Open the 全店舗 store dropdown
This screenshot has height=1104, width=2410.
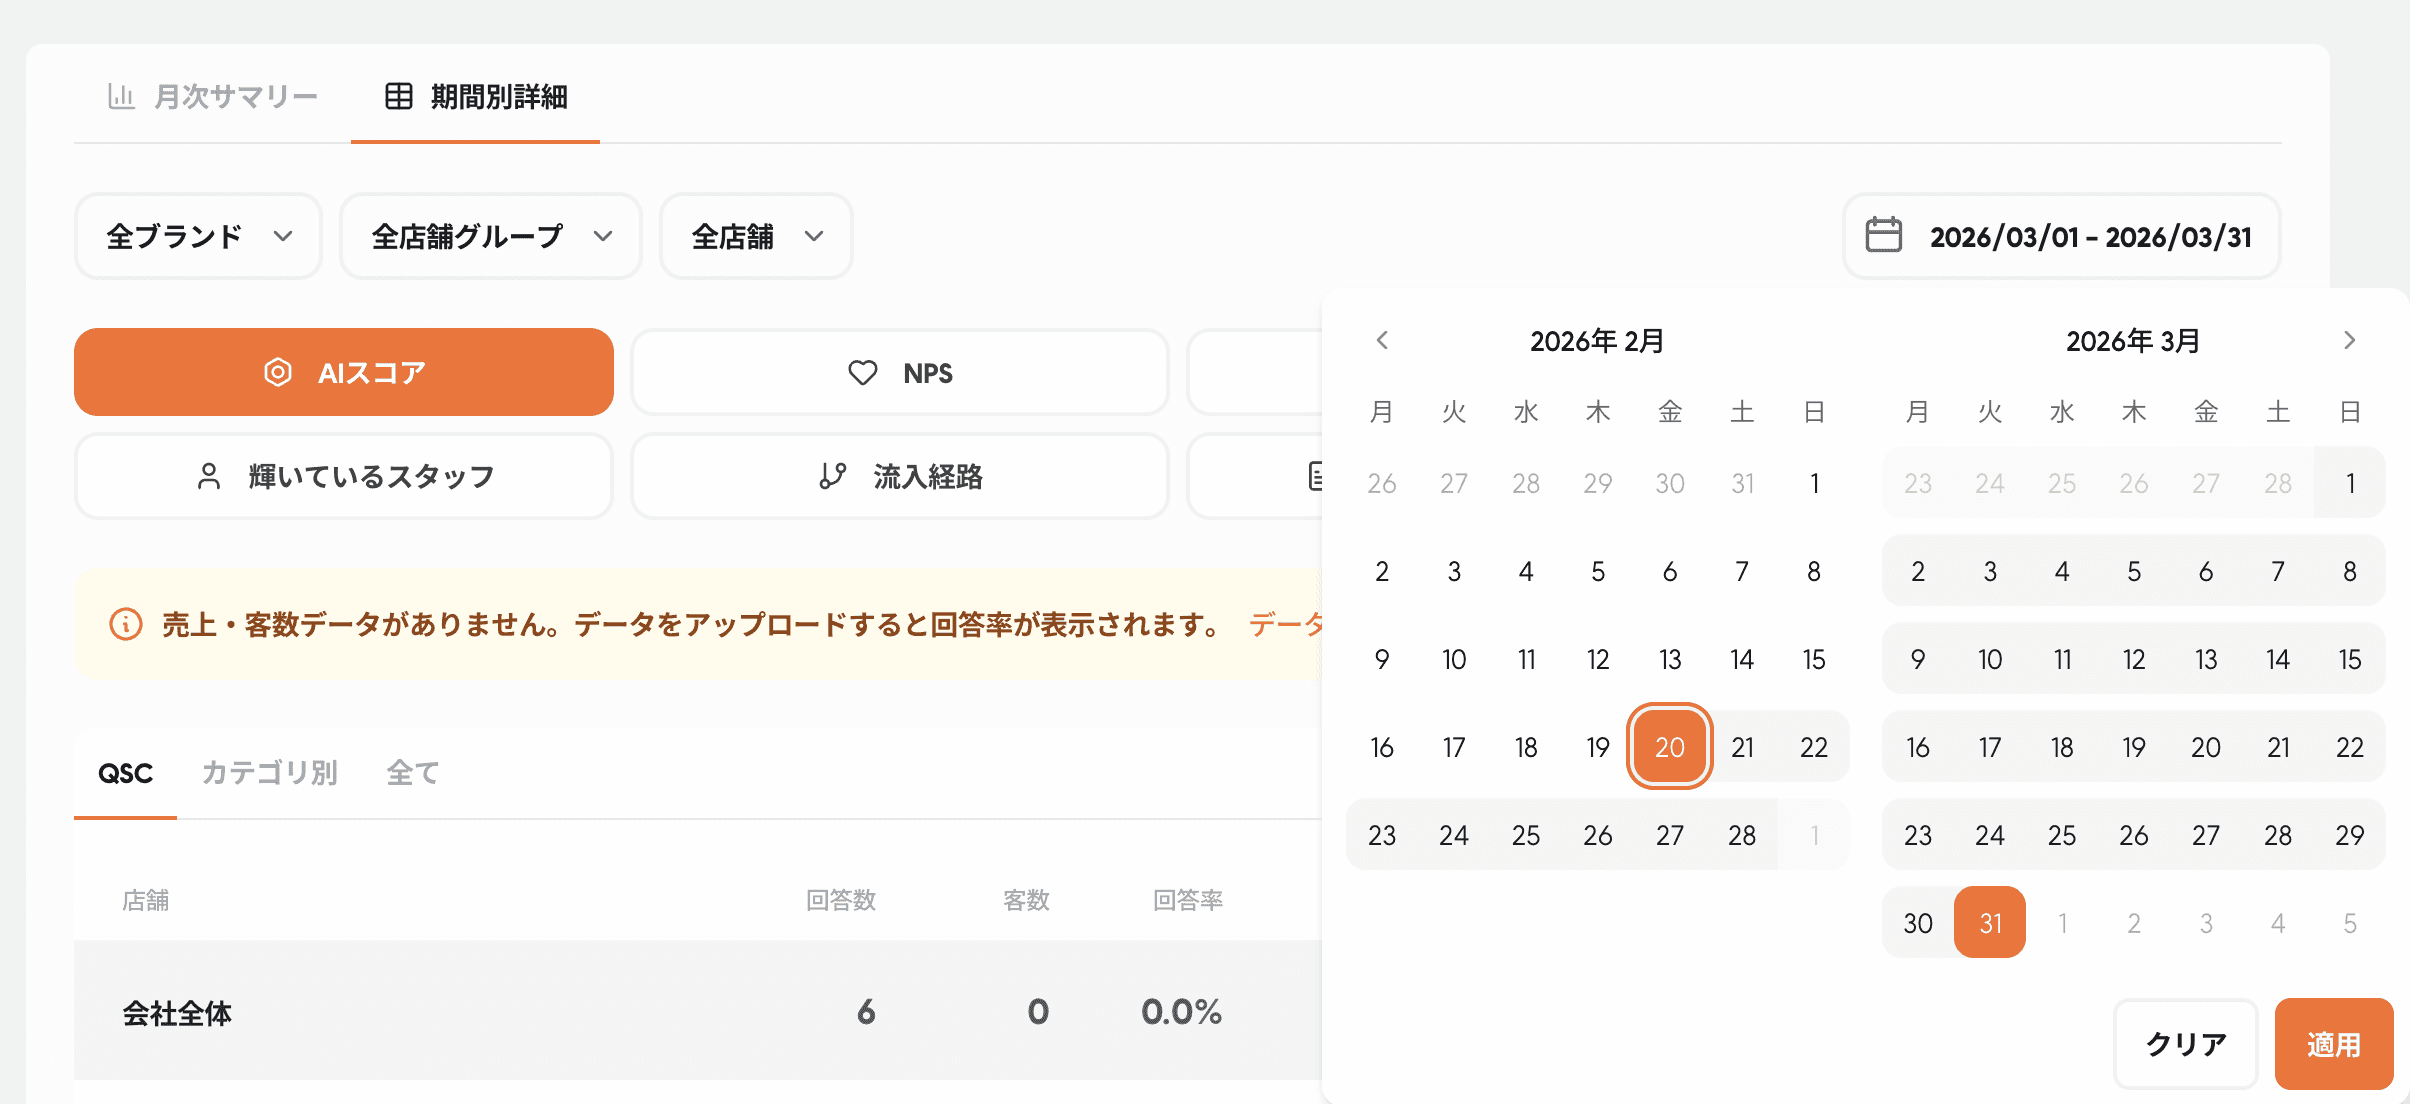(756, 236)
